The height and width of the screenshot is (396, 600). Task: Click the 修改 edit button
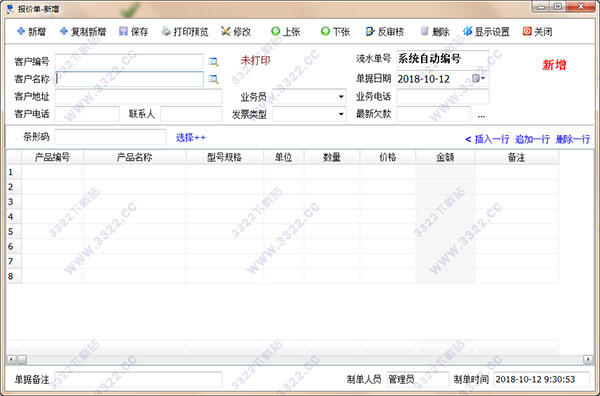tap(236, 32)
